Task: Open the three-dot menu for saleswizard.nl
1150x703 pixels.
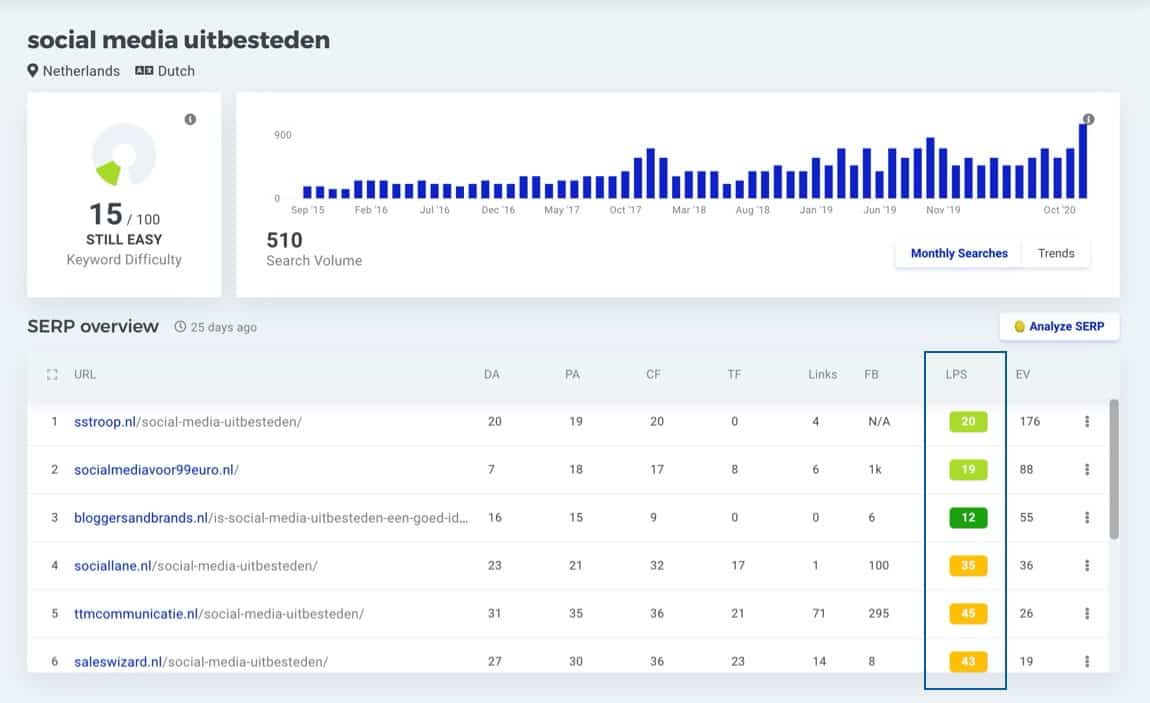Action: tap(1087, 661)
